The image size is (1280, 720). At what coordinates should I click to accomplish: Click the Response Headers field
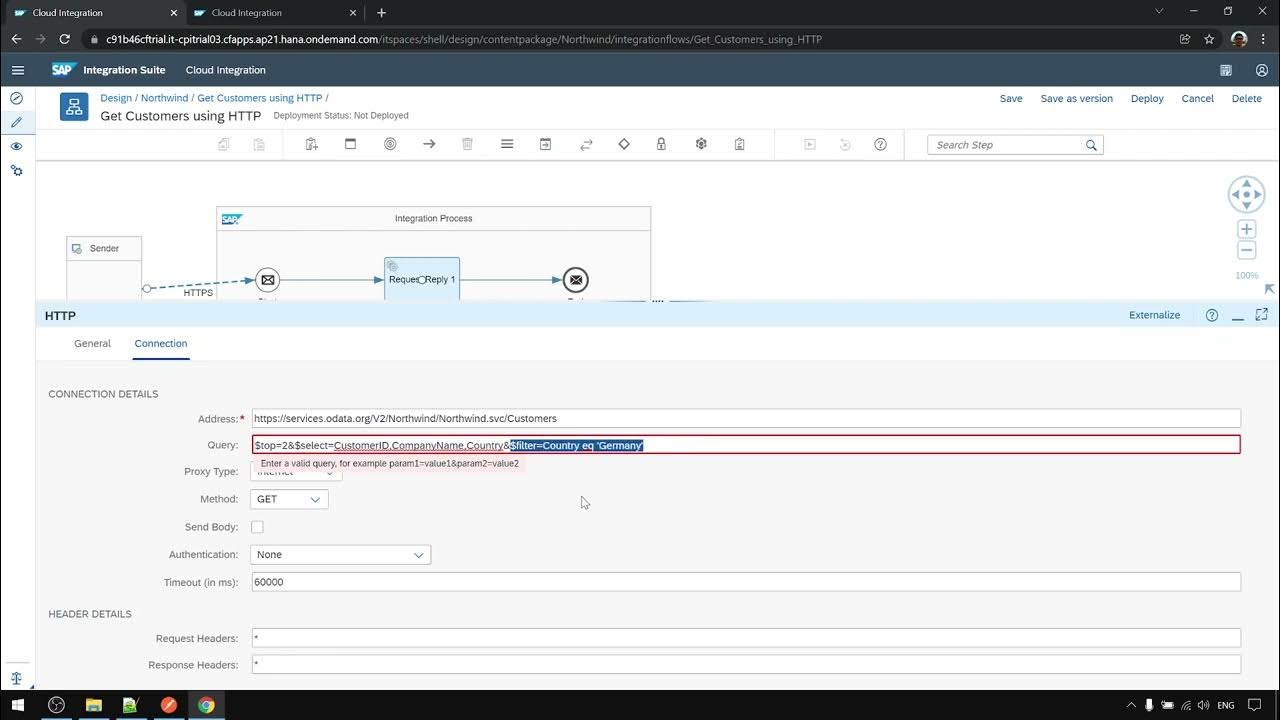point(746,664)
